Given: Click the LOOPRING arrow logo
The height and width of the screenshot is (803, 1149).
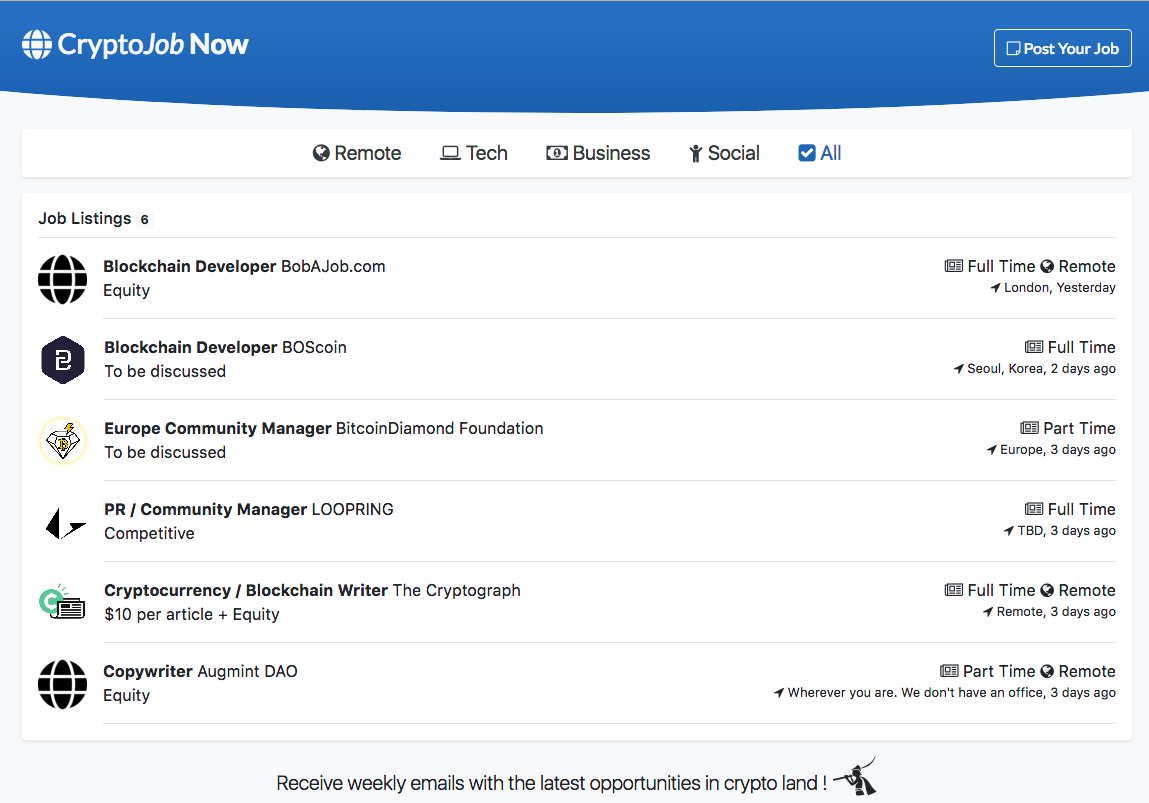Looking at the screenshot, I should point(65,523).
